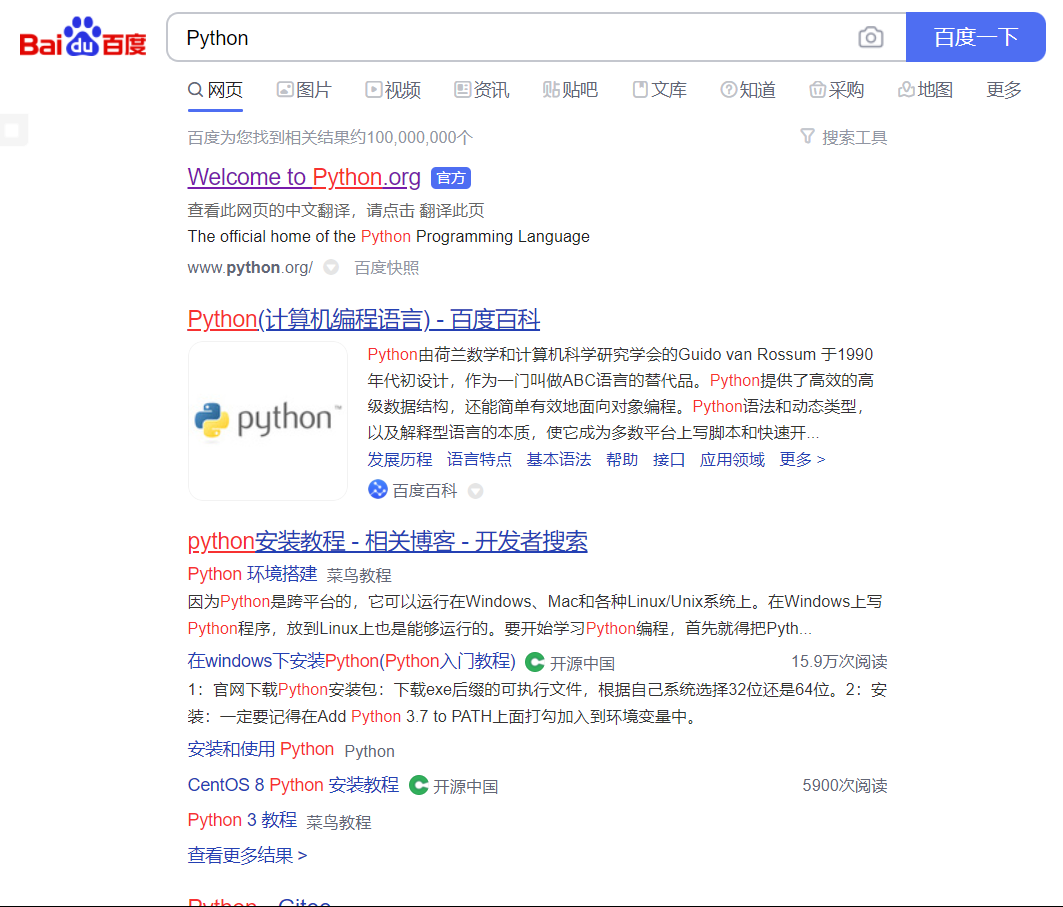This screenshot has width=1063, height=907.
Task: Open camera image search icon
Action: click(x=870, y=37)
